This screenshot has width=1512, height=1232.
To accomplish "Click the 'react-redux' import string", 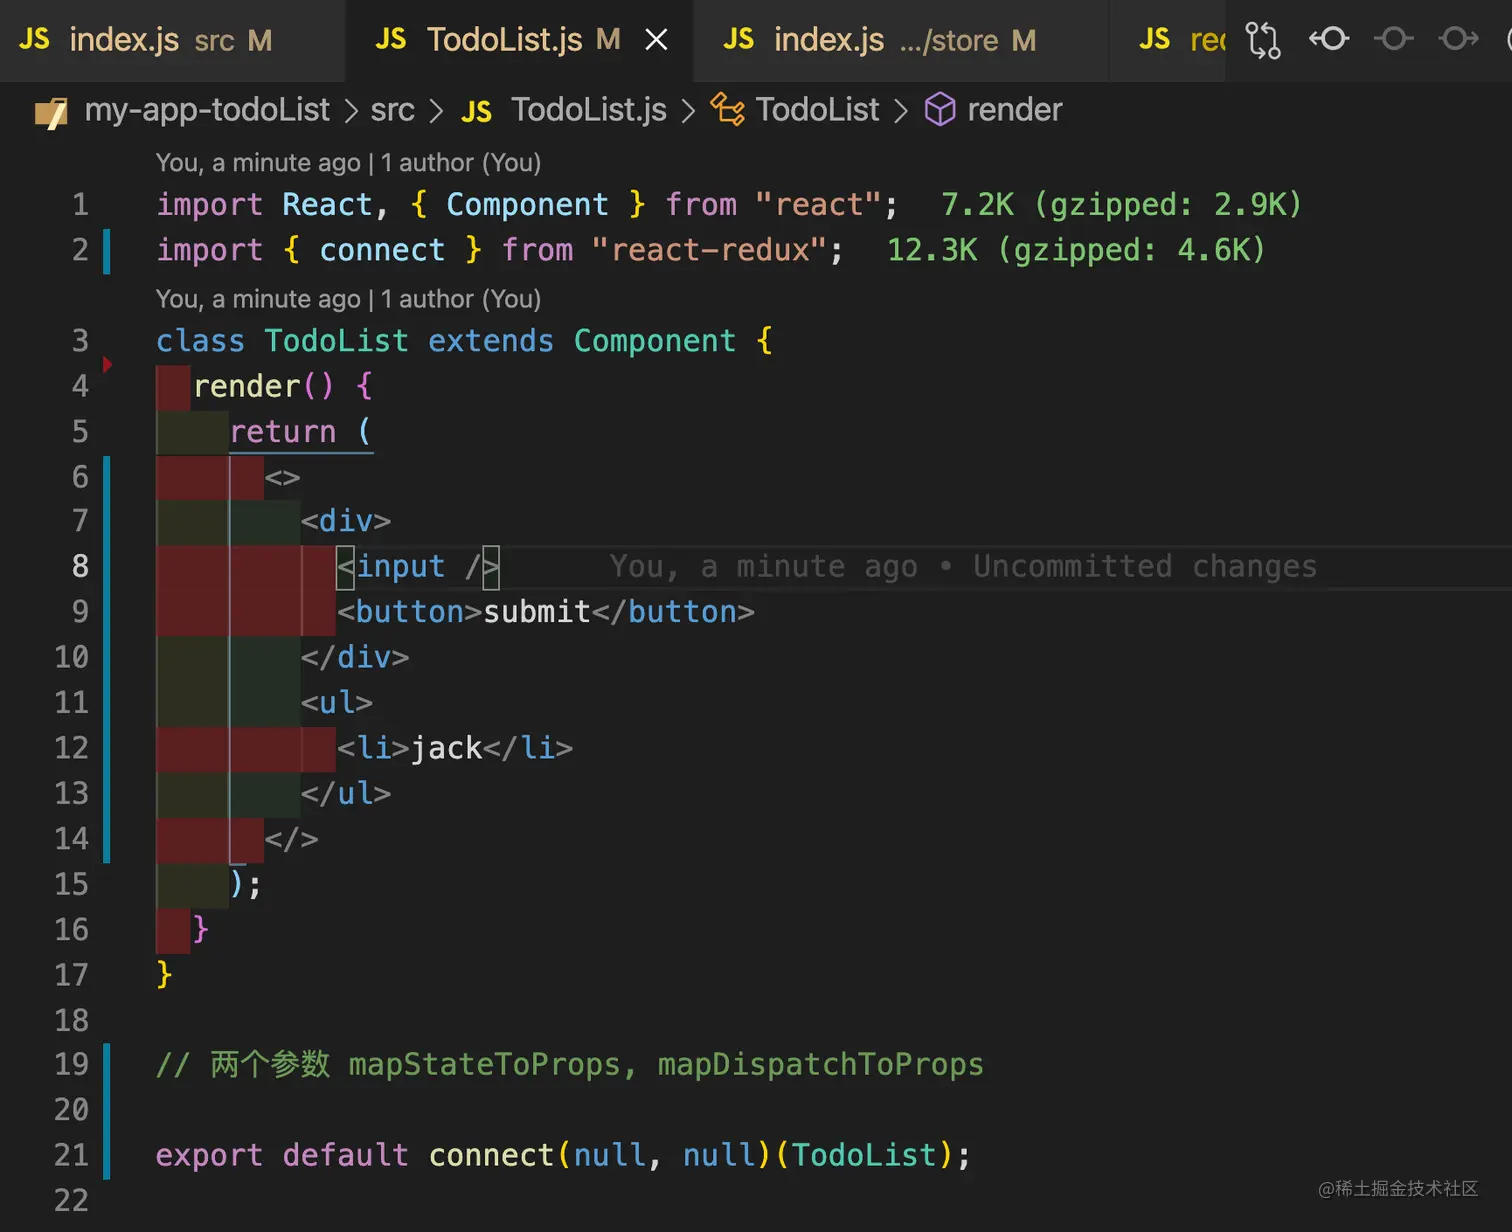I will tap(708, 249).
